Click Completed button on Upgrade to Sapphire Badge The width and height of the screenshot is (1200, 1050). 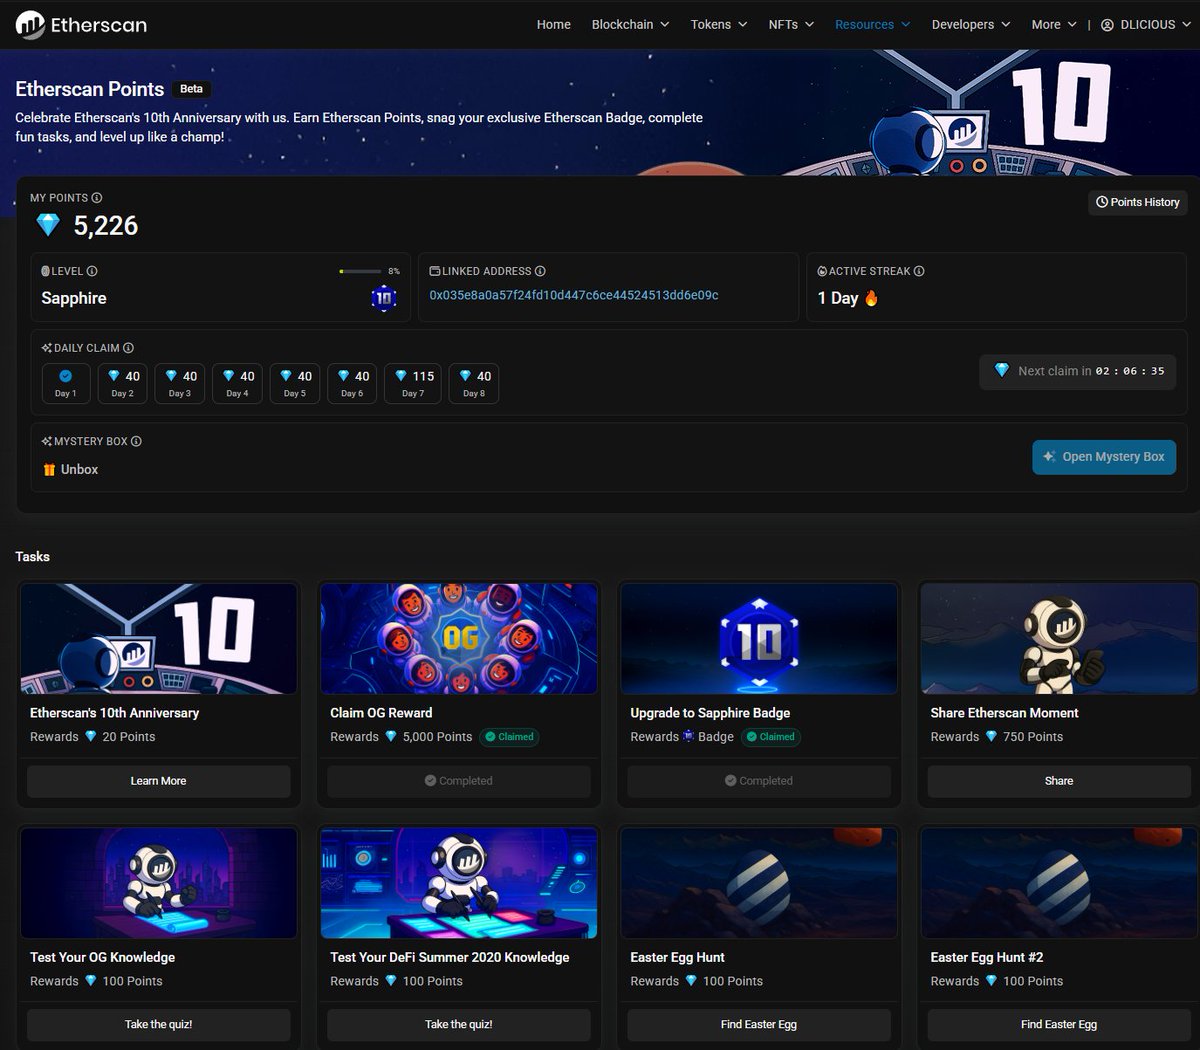[x=759, y=781]
